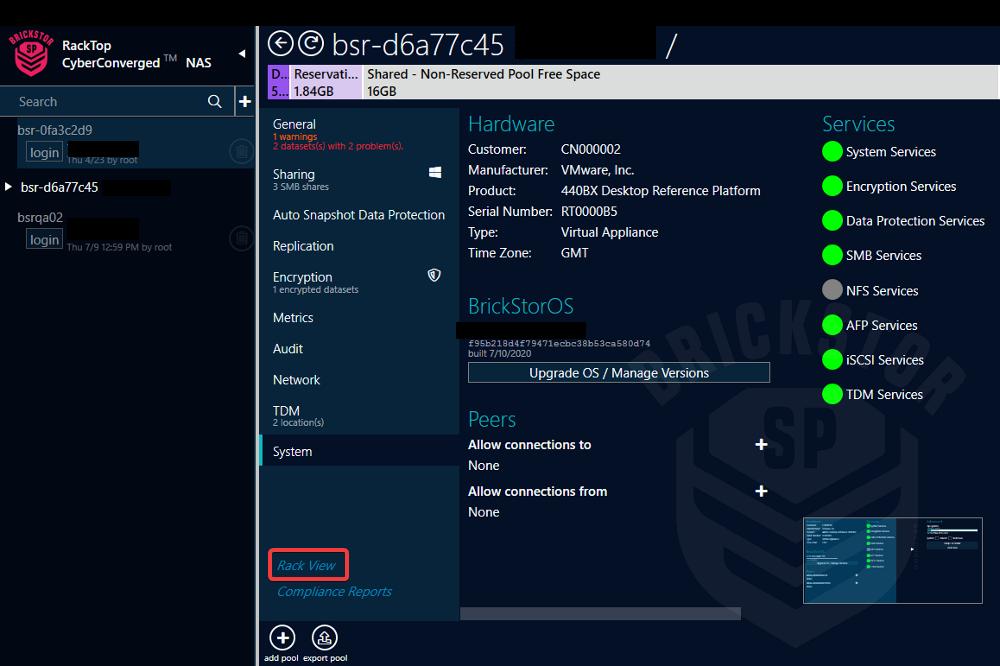
Task: Collapse the left navigation panel arrow
Action: coord(240,52)
